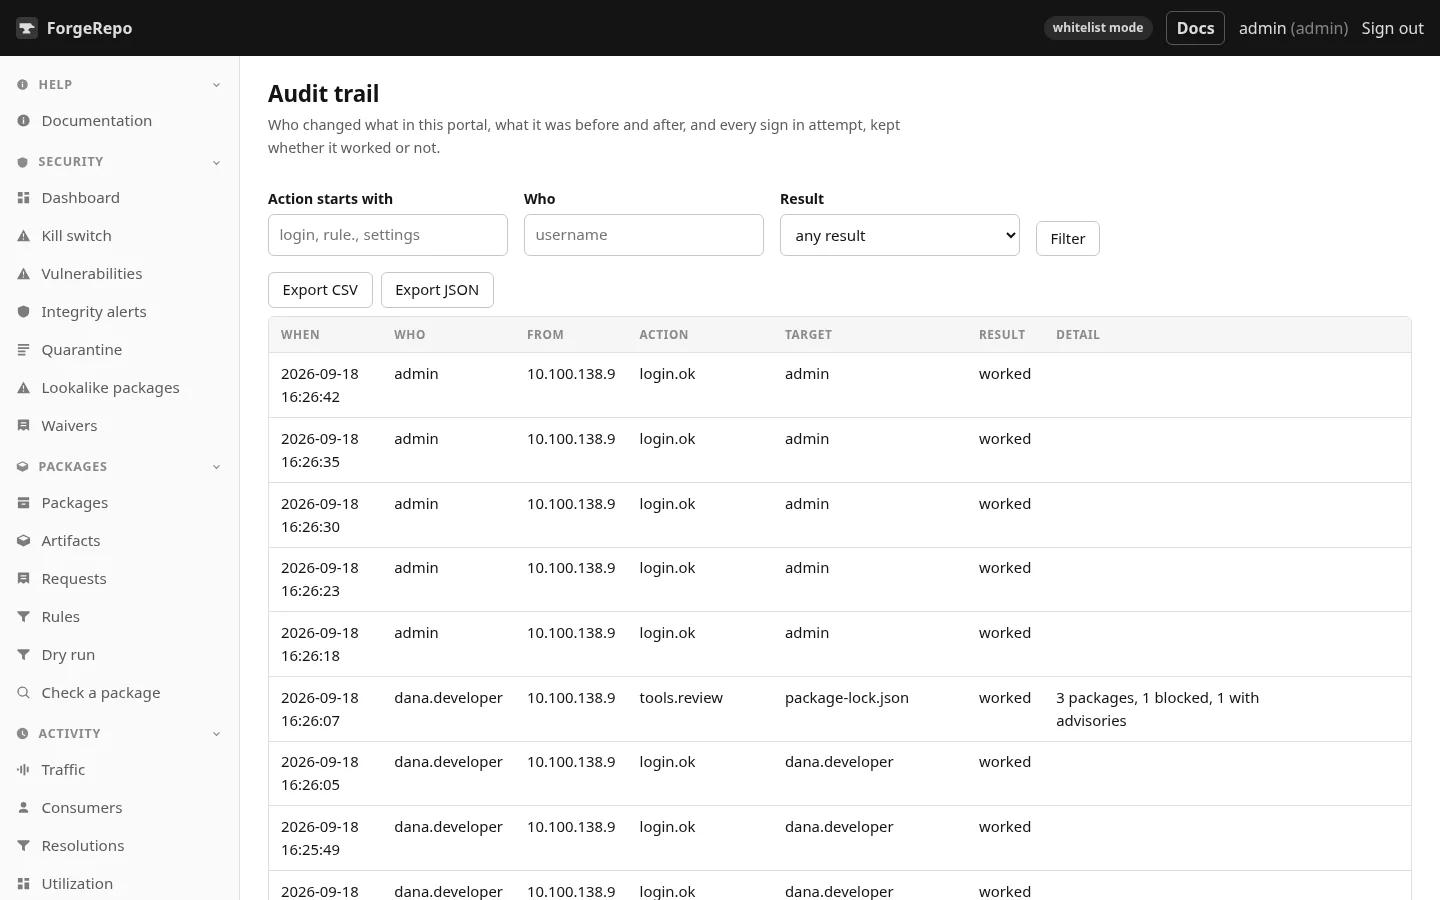
Task: Click the Quarantine list icon
Action: 23,350
